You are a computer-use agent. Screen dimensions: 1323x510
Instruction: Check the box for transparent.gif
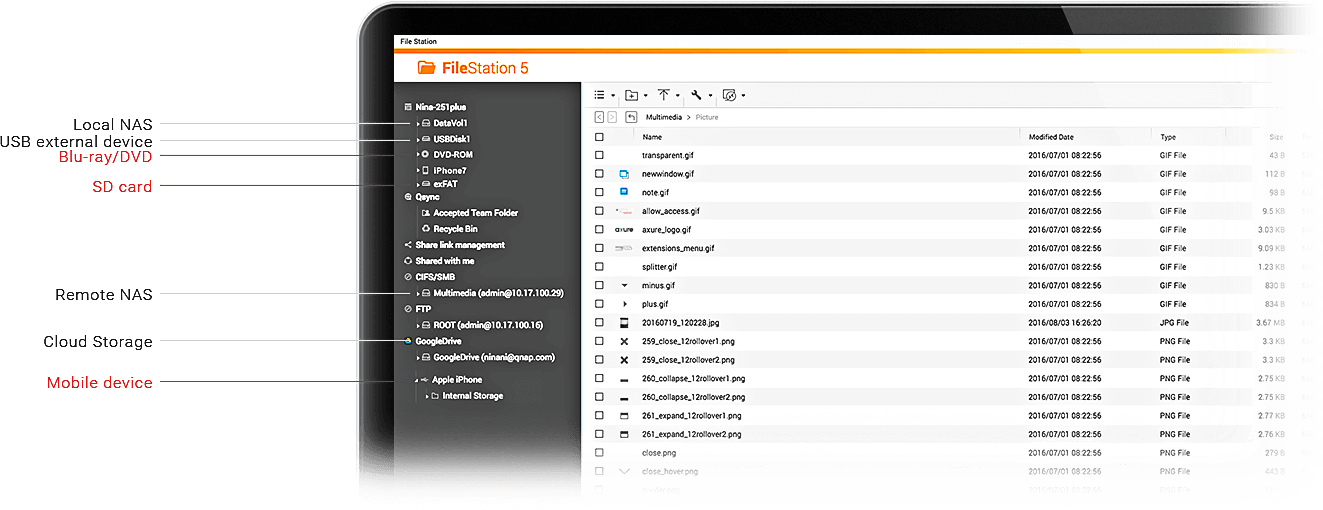[x=599, y=155]
